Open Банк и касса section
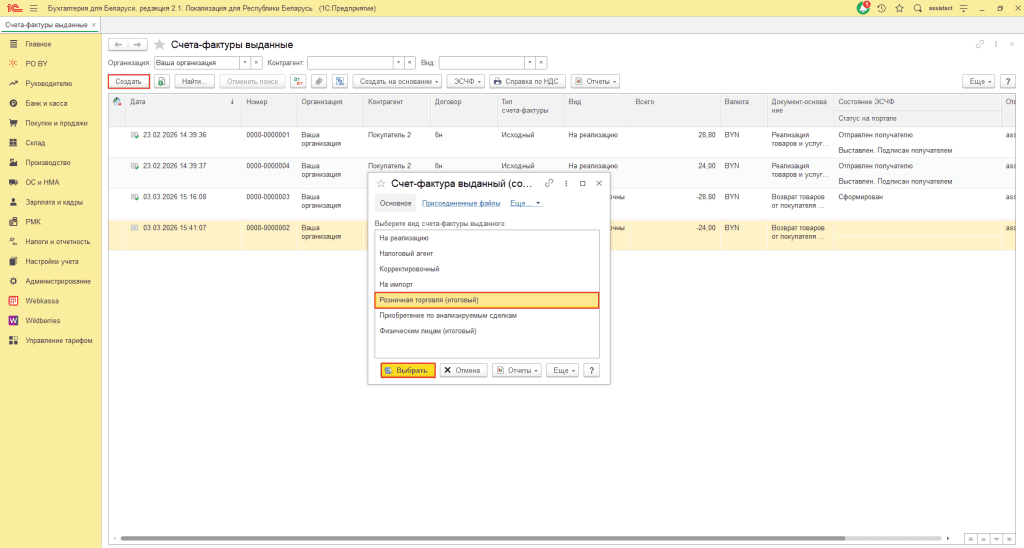This screenshot has width=1024, height=548. click(x=46, y=103)
